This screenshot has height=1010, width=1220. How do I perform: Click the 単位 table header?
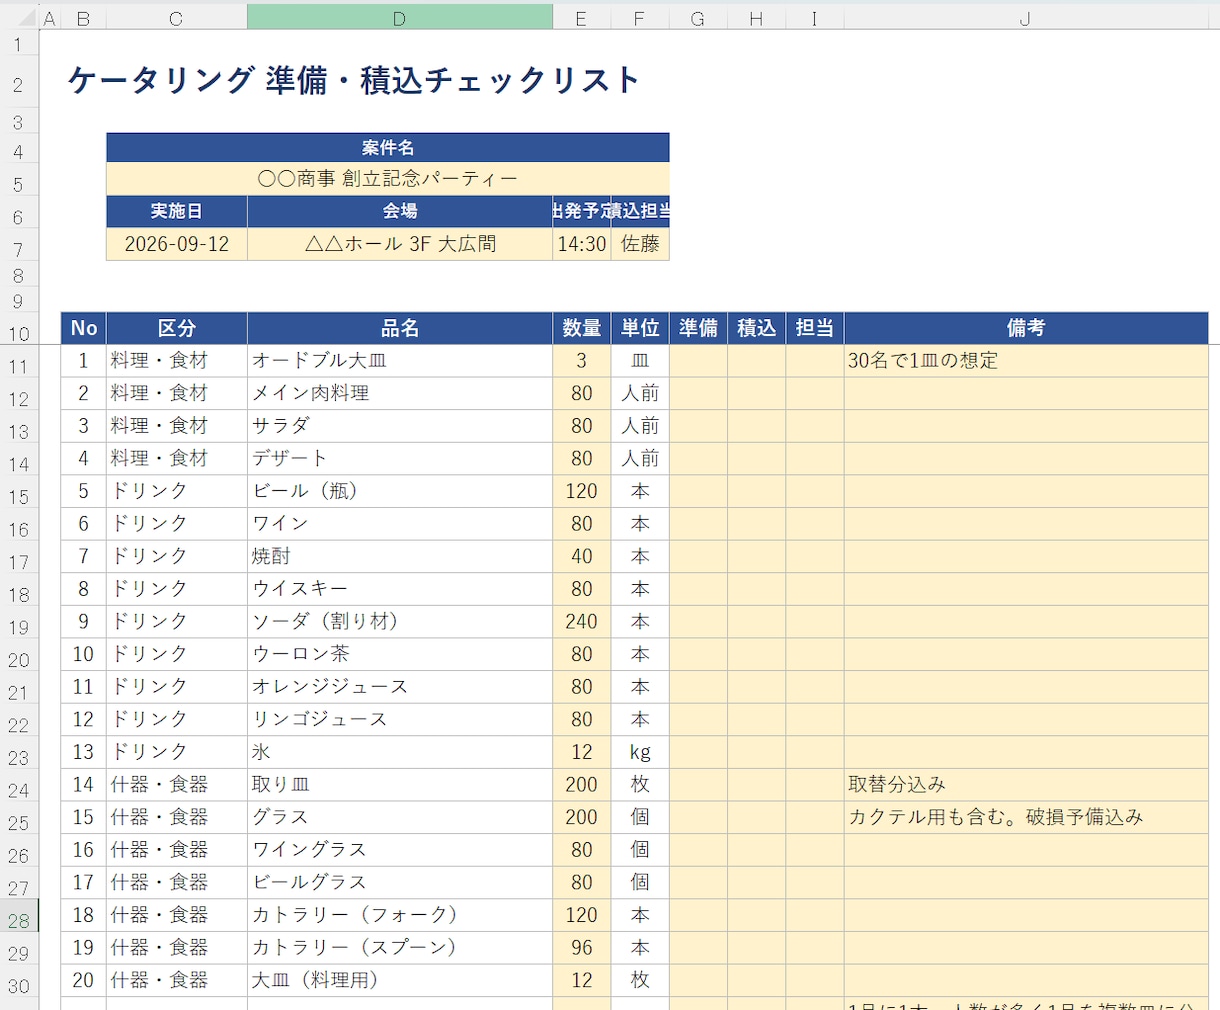(640, 328)
